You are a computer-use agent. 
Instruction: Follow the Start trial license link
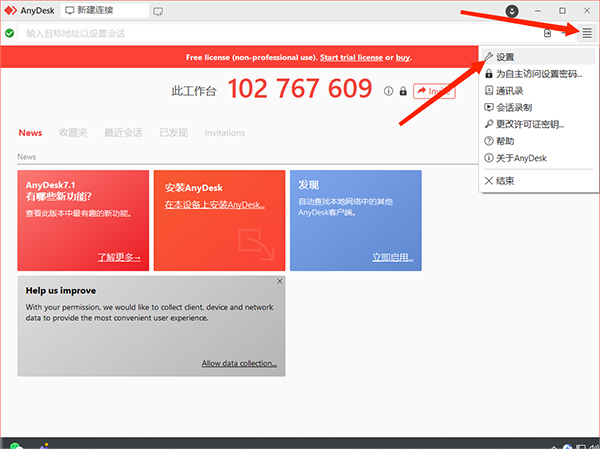tap(351, 57)
